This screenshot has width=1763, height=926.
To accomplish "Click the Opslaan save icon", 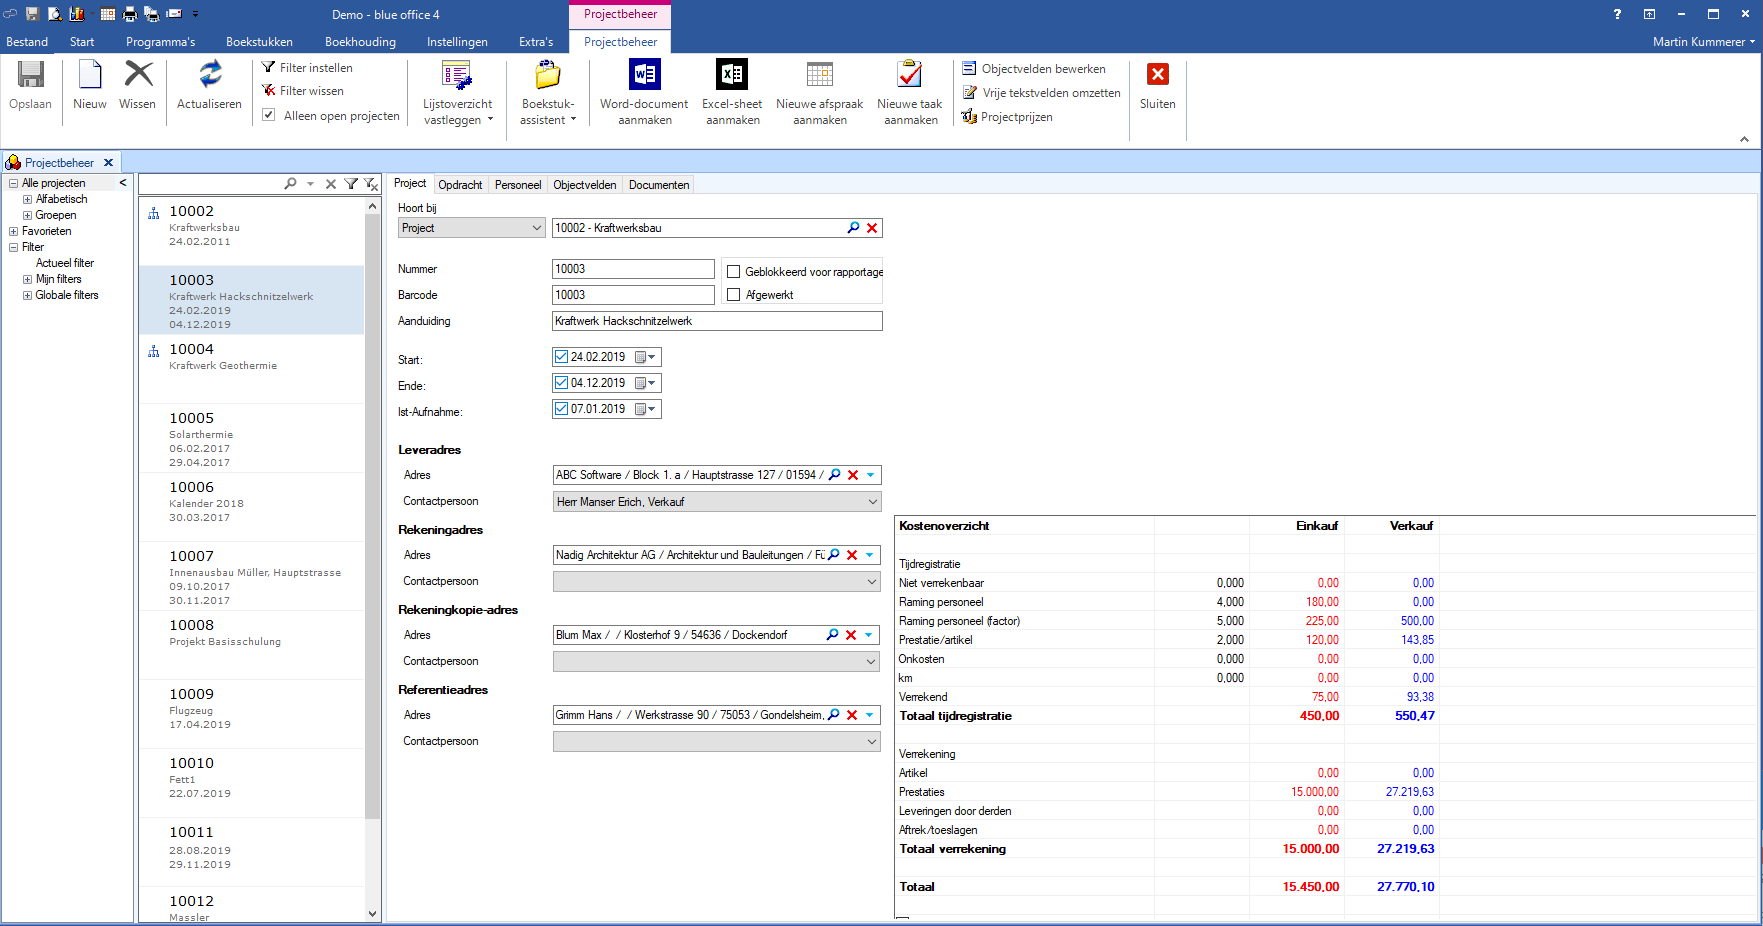I will pyautogui.click(x=30, y=76).
